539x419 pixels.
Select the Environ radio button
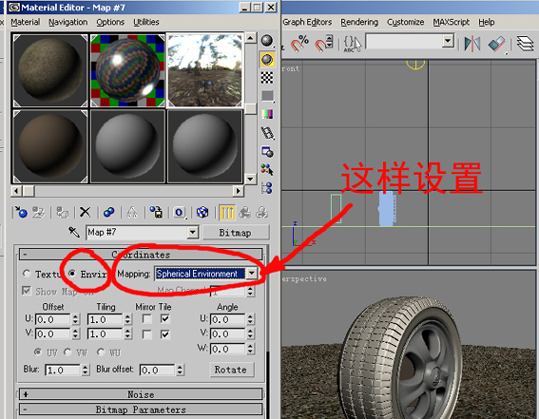[72, 274]
